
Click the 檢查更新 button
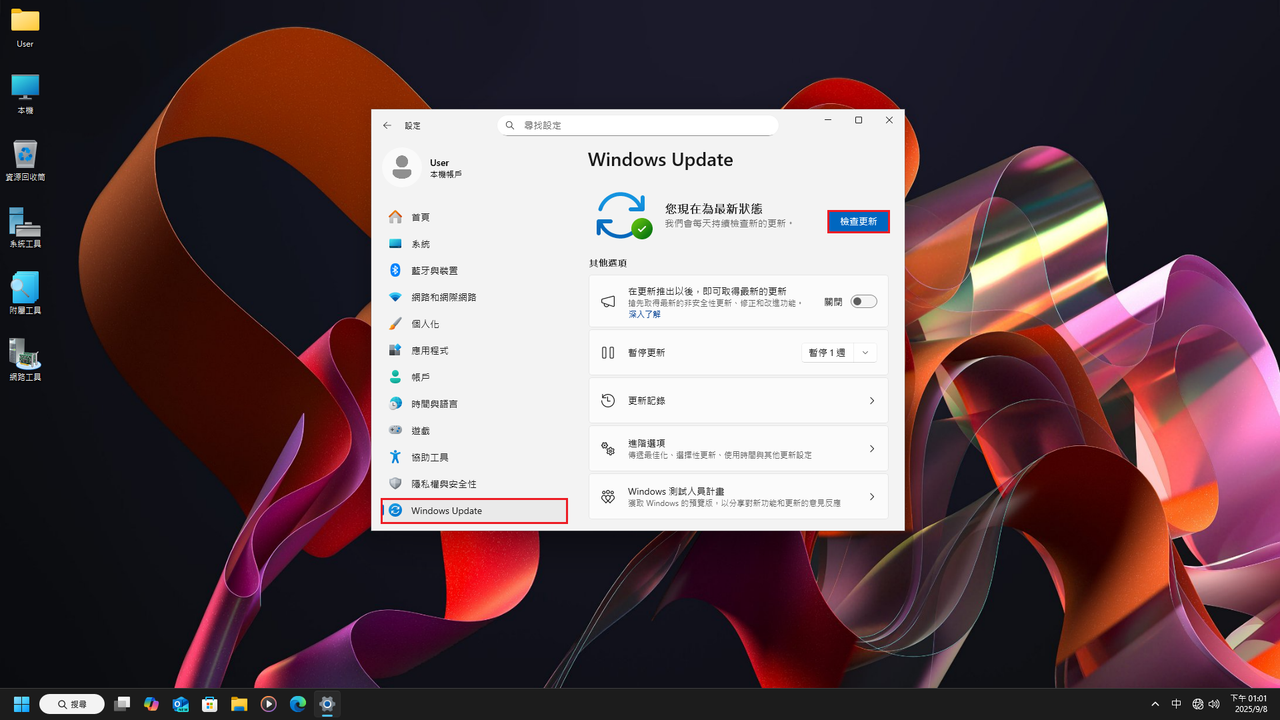pos(858,222)
